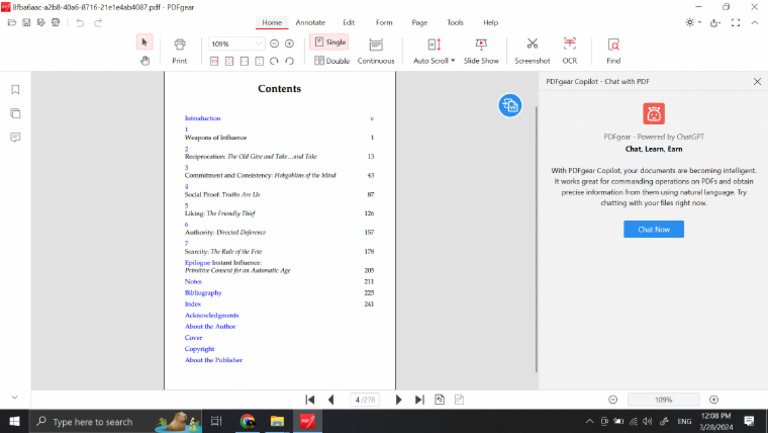
Task: Open the Print dialog
Action: [x=180, y=51]
